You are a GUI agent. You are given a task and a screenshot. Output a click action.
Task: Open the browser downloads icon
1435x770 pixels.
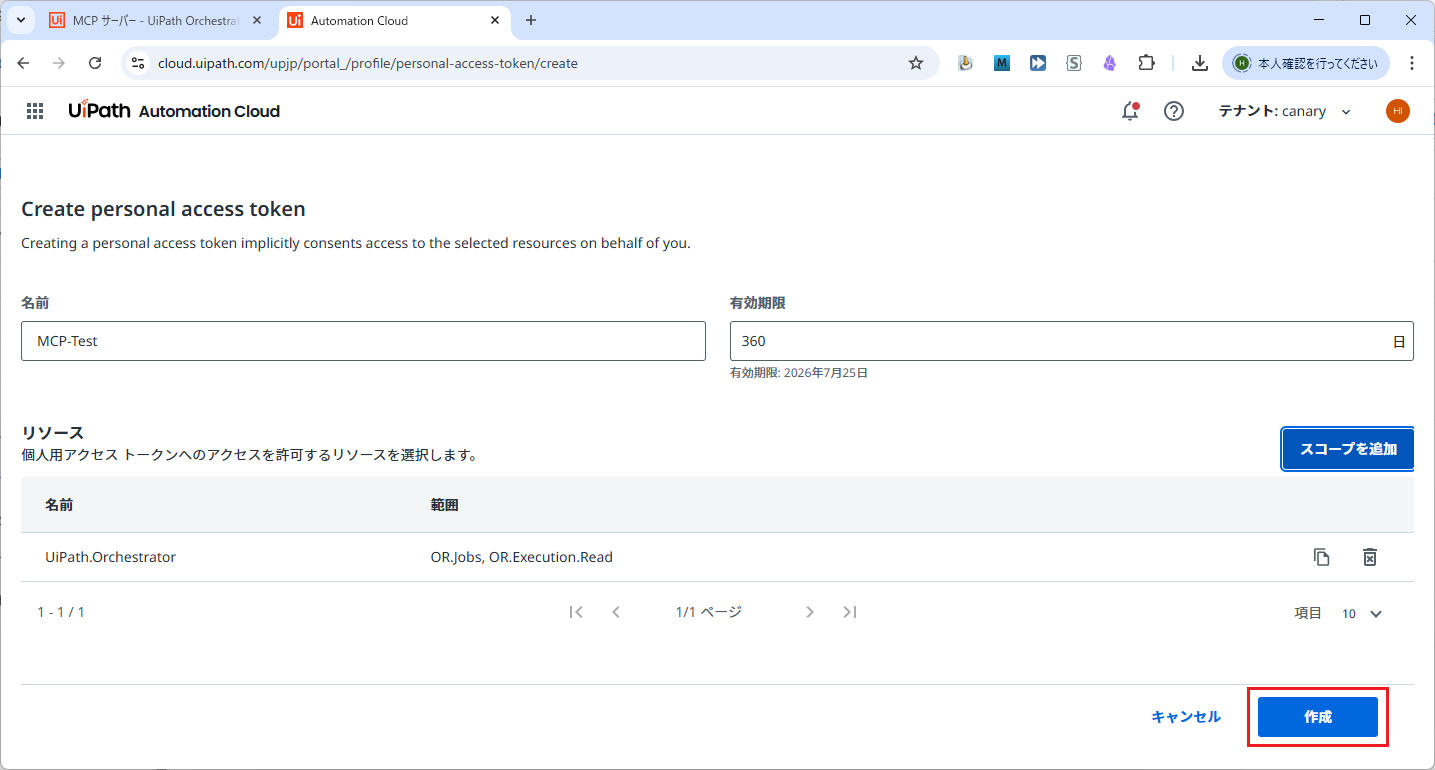tap(1200, 63)
